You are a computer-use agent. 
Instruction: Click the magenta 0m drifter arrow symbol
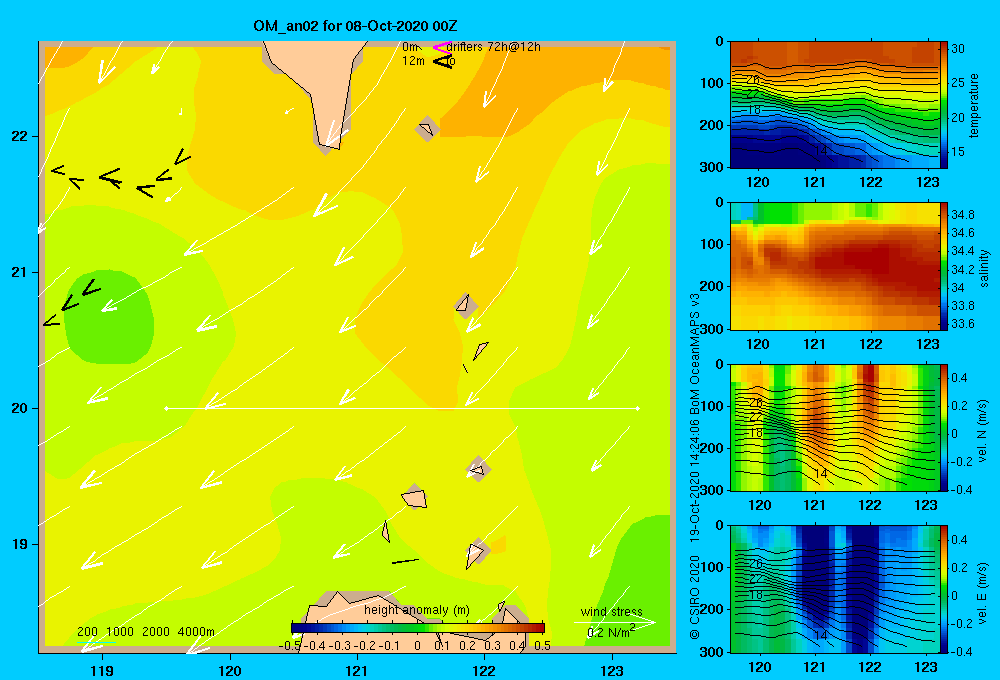click(x=442, y=47)
